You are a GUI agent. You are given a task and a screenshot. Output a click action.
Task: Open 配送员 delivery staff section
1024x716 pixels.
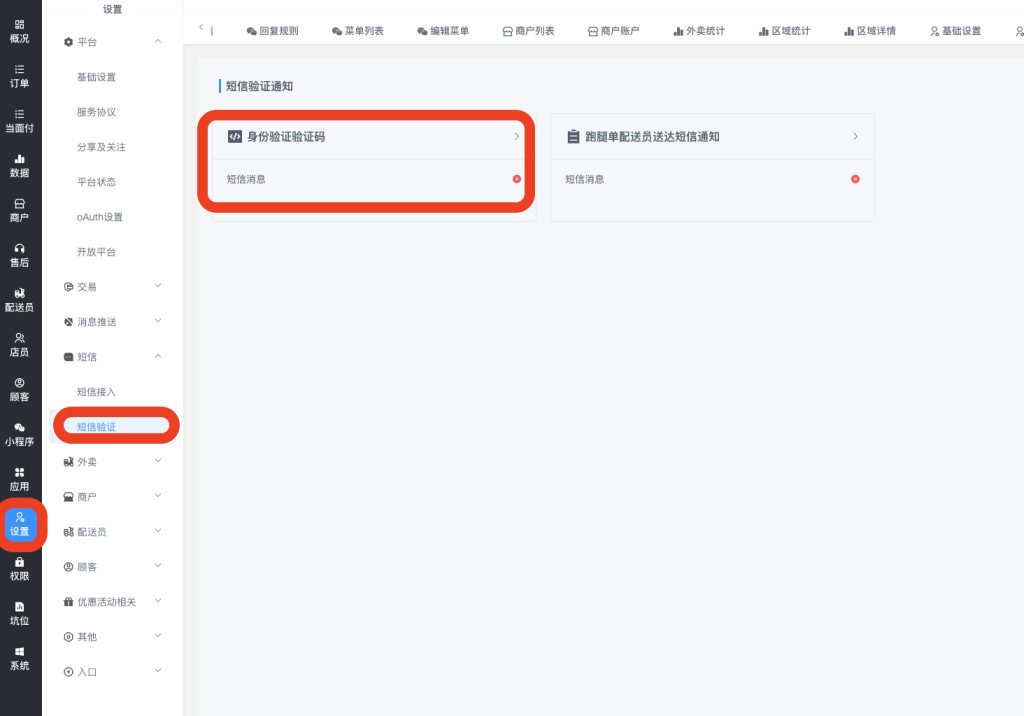pos(19,300)
